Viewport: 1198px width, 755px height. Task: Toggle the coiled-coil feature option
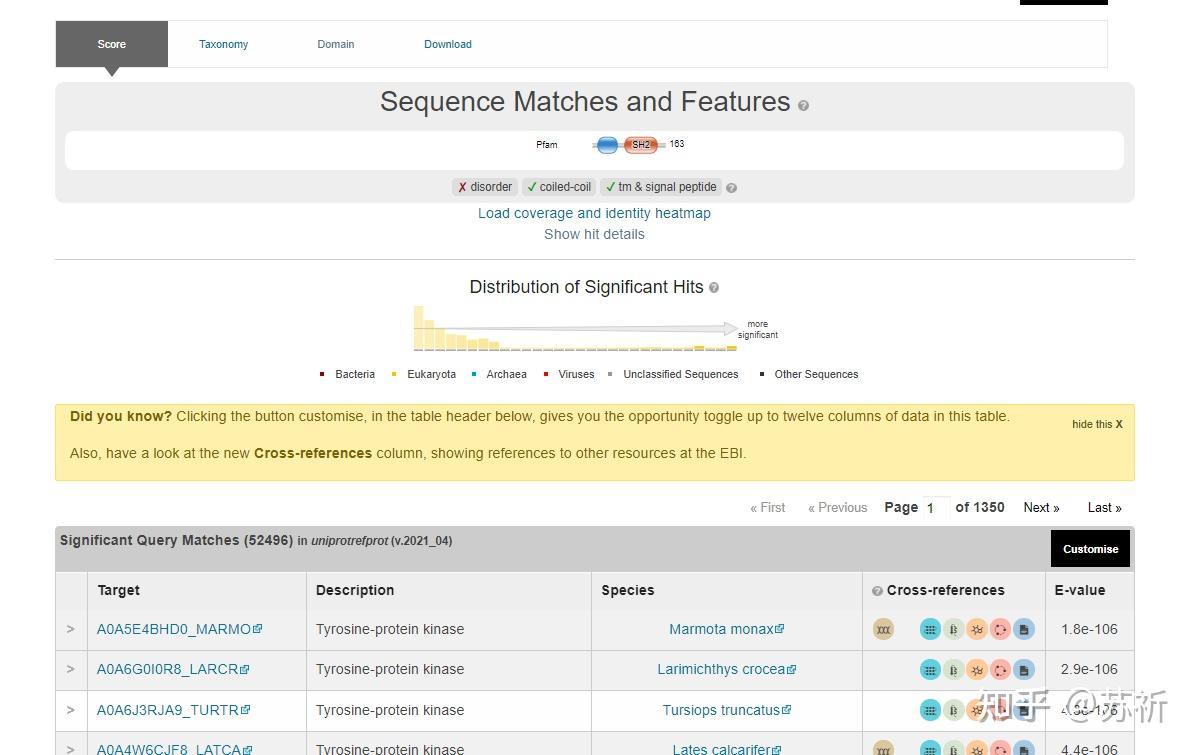pos(559,186)
